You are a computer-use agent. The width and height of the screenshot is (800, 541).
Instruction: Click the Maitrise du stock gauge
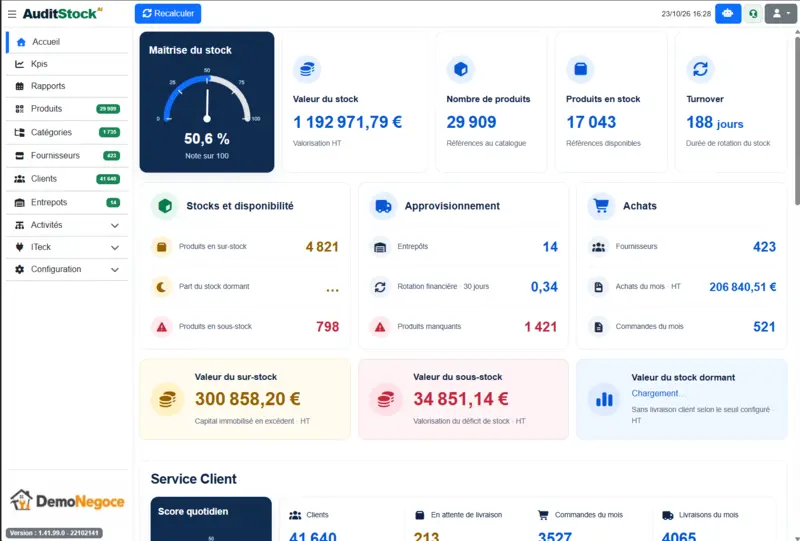click(x=207, y=97)
